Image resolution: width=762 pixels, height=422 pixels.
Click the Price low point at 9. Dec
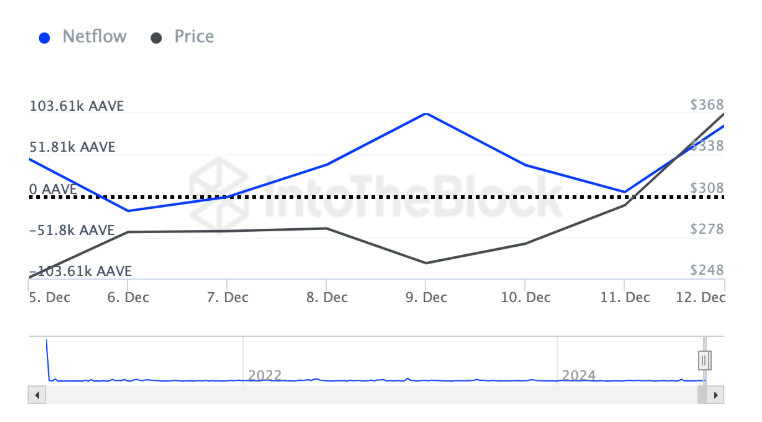pos(427,263)
